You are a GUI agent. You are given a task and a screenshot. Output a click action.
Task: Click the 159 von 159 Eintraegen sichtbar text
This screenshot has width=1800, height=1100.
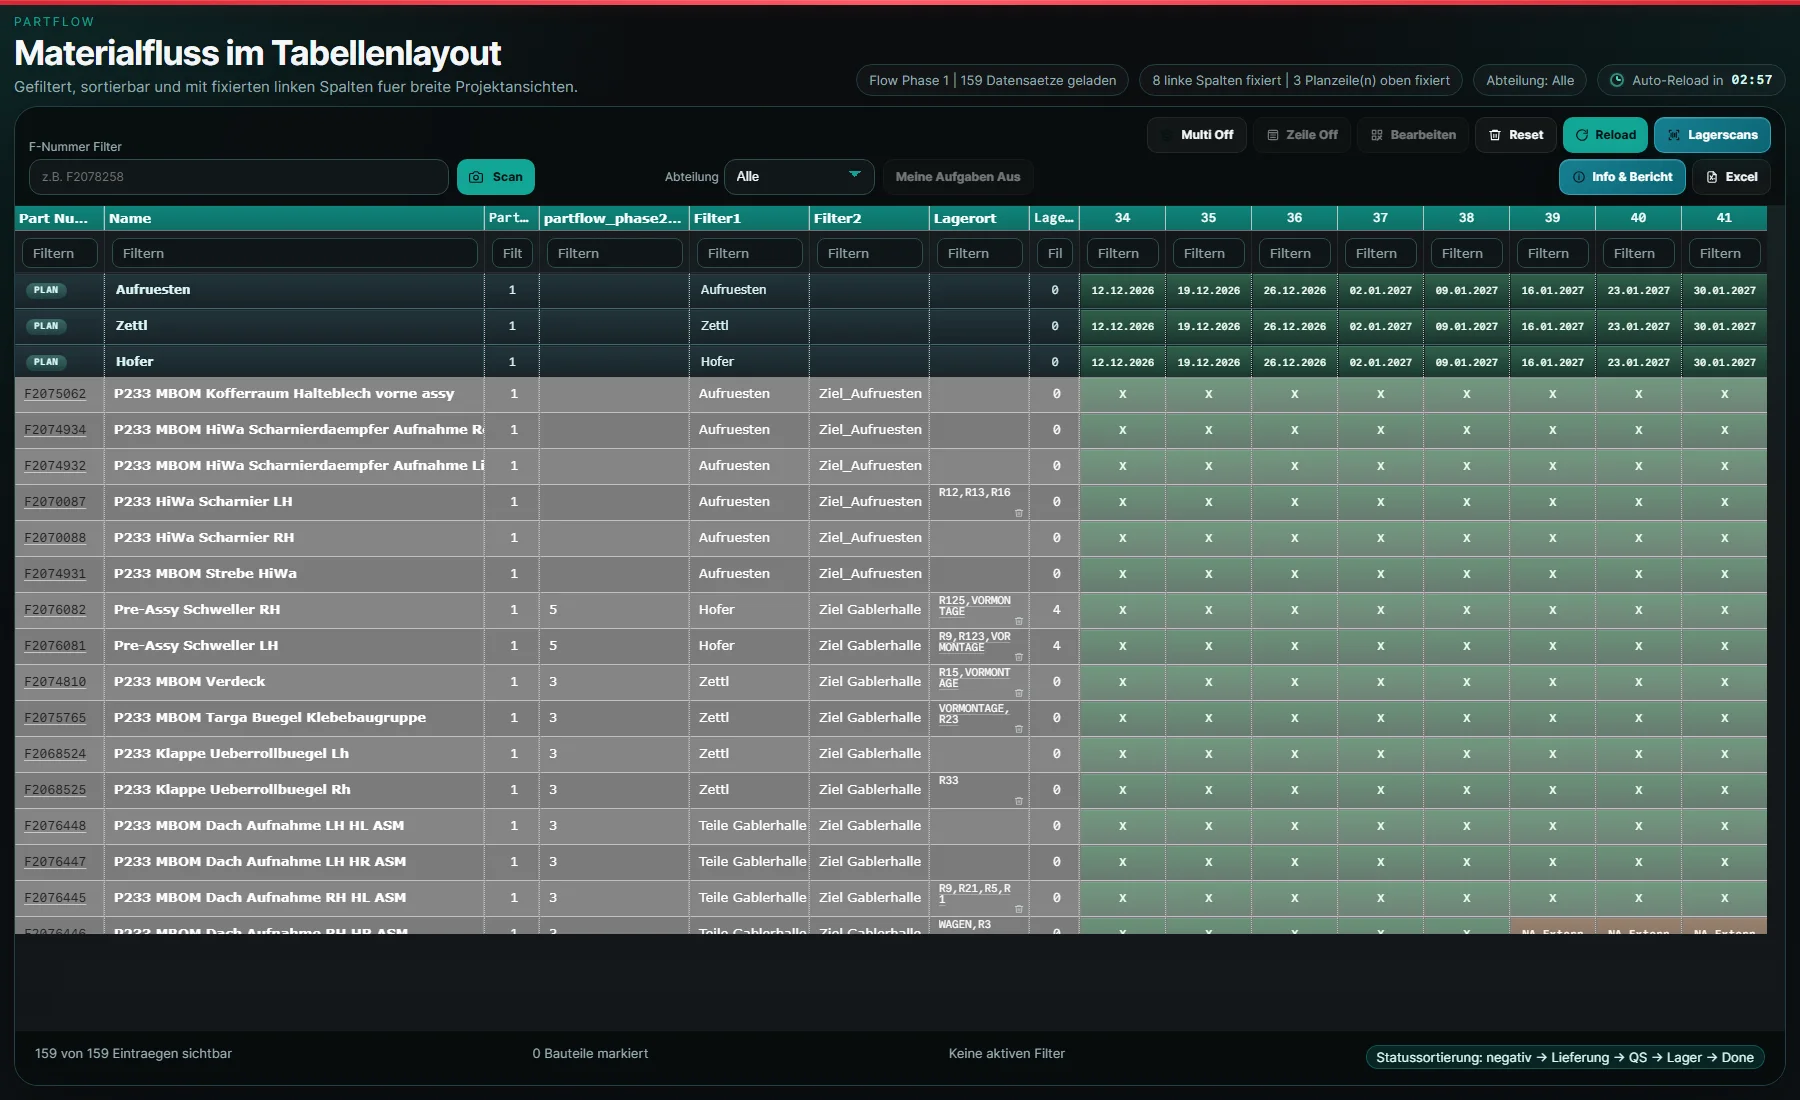pos(133,1054)
